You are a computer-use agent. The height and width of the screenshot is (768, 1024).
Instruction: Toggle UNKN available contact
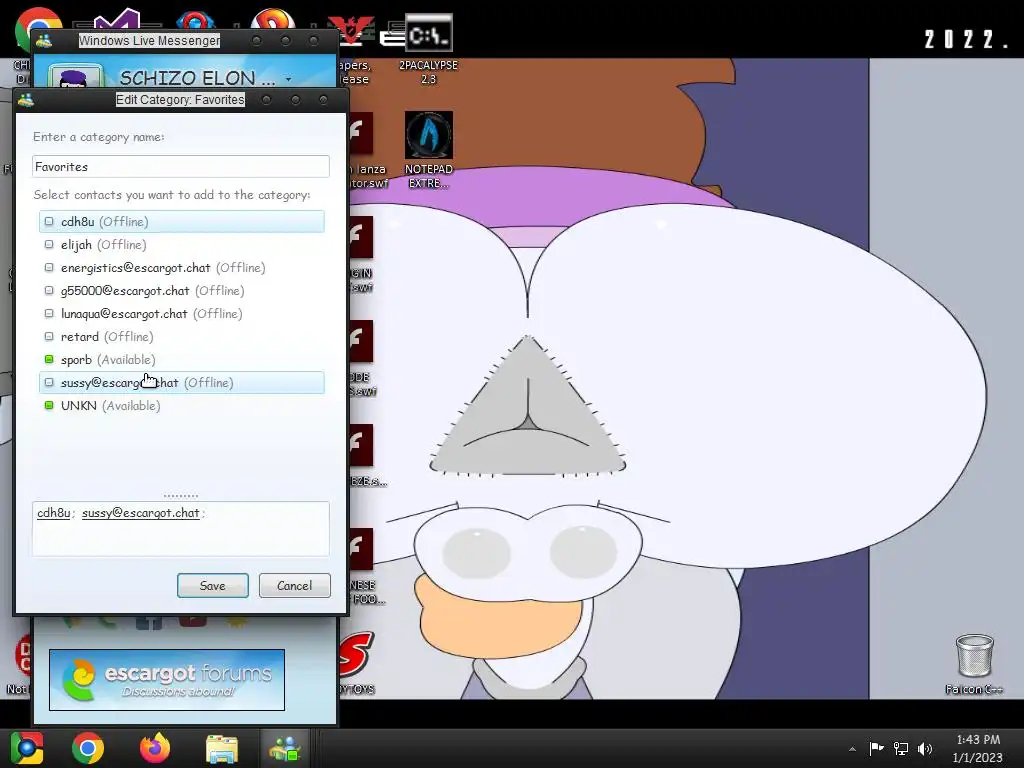[182, 406]
